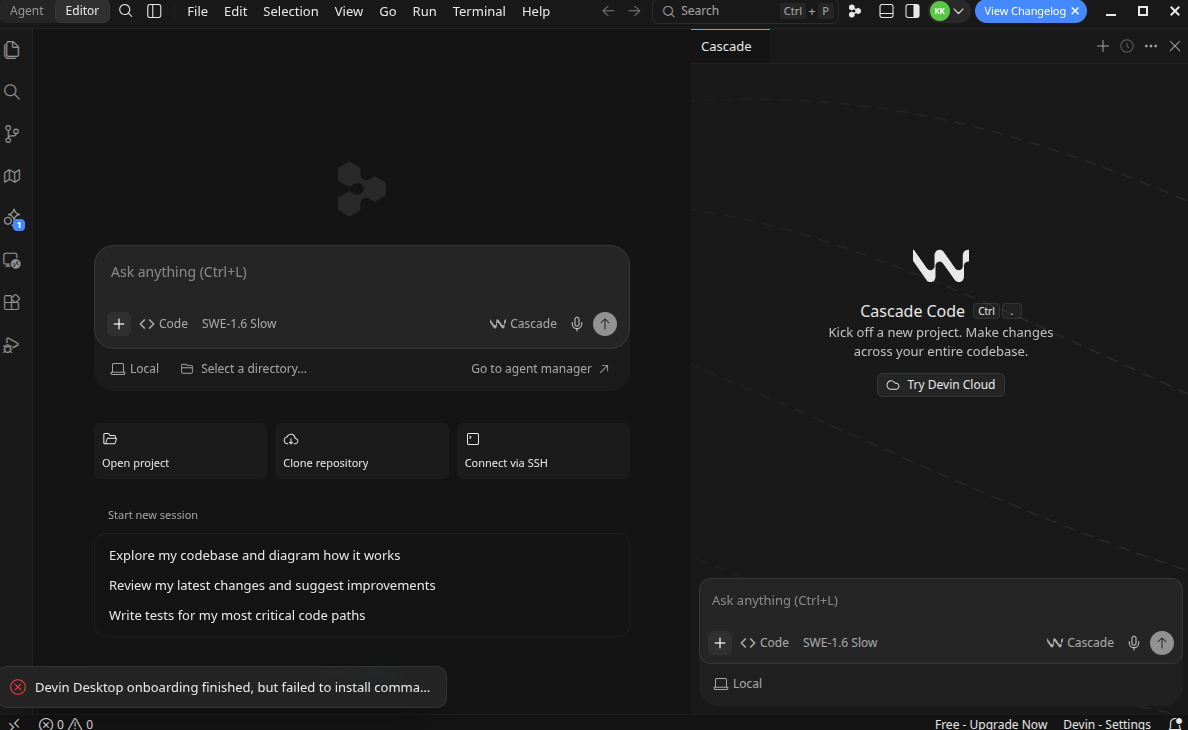Click Try Devin Cloud button

tap(941, 385)
